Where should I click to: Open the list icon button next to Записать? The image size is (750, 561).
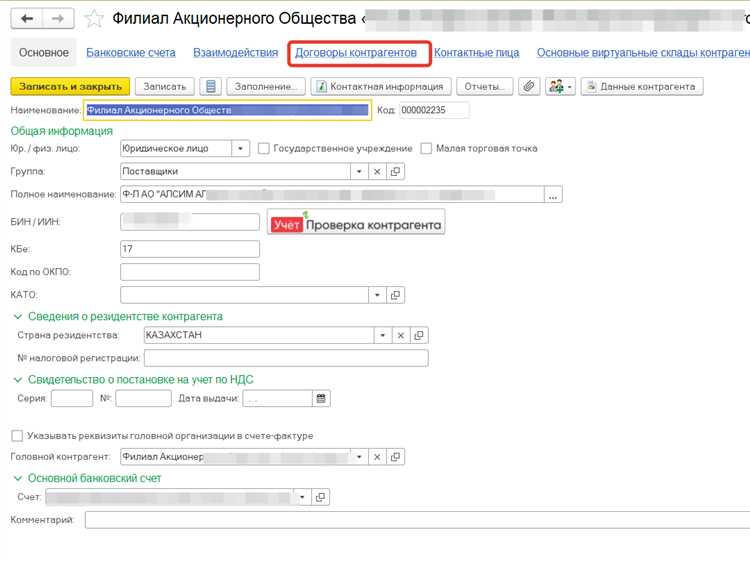tap(210, 87)
